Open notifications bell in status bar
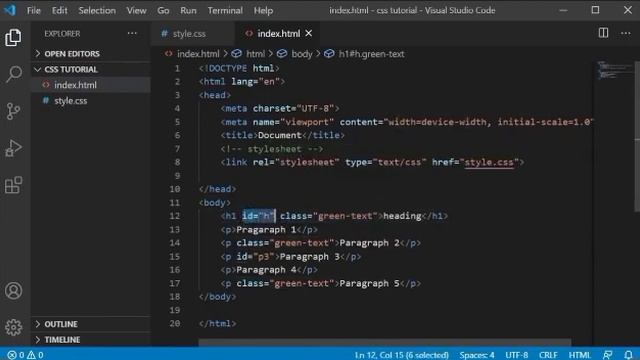The width and height of the screenshot is (640, 360). (628, 355)
